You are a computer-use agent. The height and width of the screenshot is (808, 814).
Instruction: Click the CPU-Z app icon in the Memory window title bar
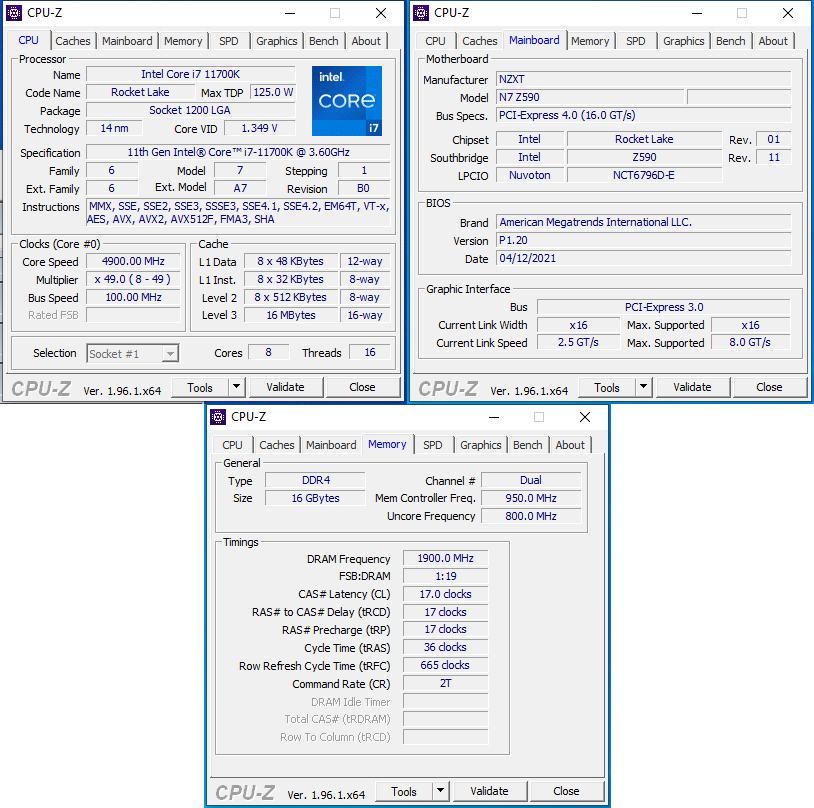[x=218, y=416]
